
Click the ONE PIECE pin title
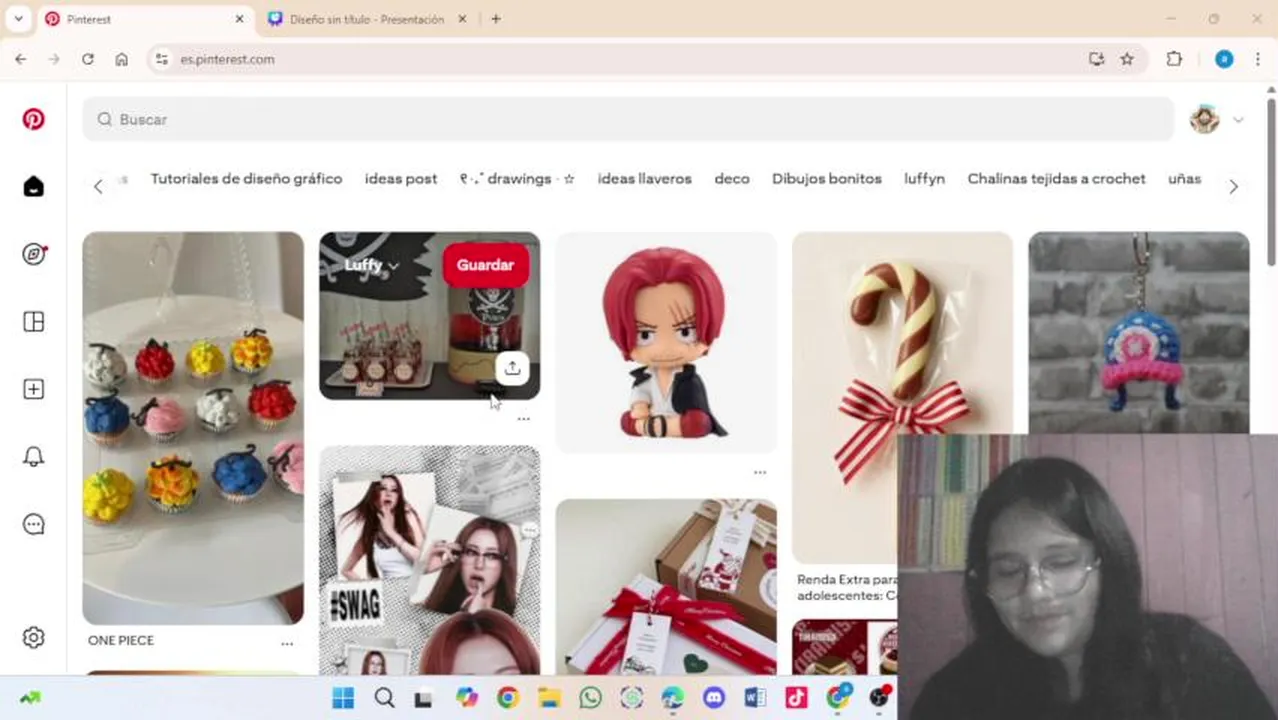pyautogui.click(x=121, y=640)
